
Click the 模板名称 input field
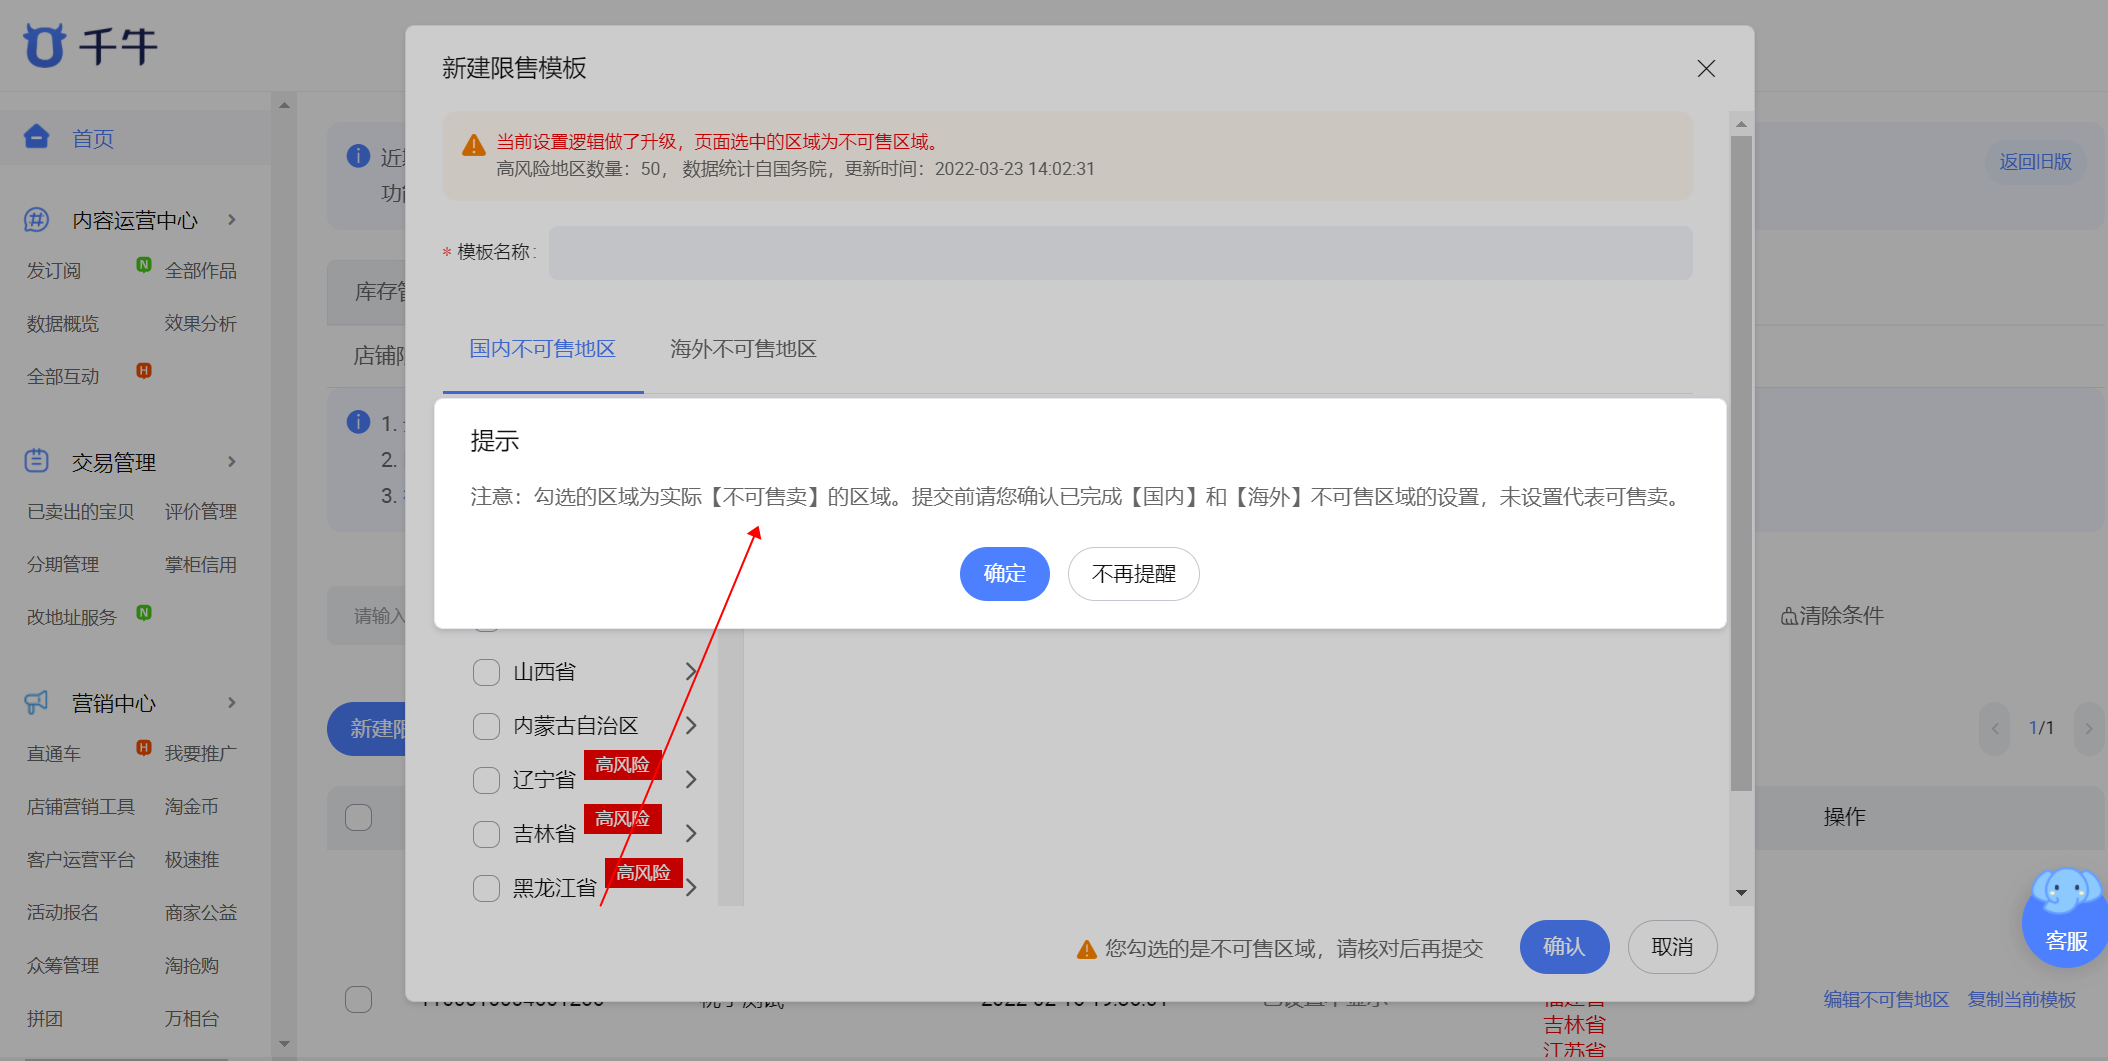pyautogui.click(x=1120, y=253)
